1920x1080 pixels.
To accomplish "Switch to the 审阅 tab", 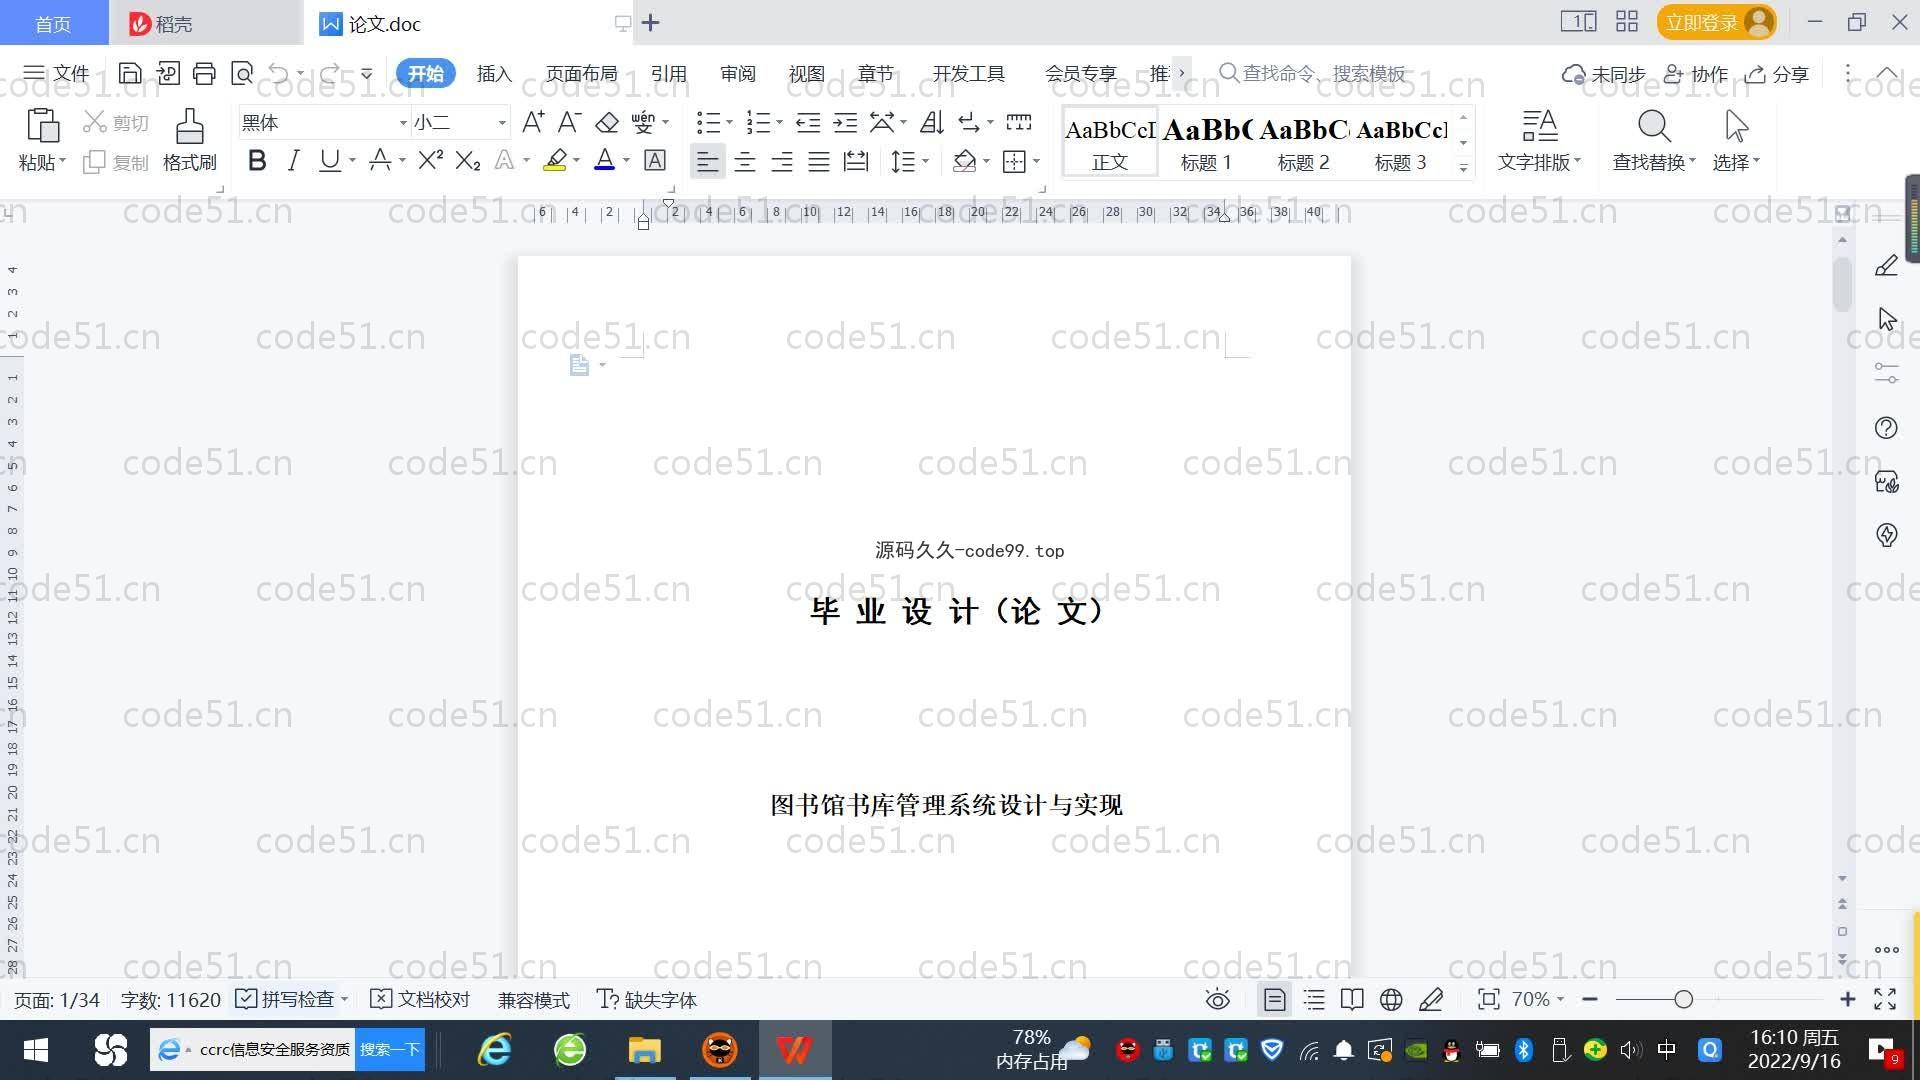I will point(737,73).
